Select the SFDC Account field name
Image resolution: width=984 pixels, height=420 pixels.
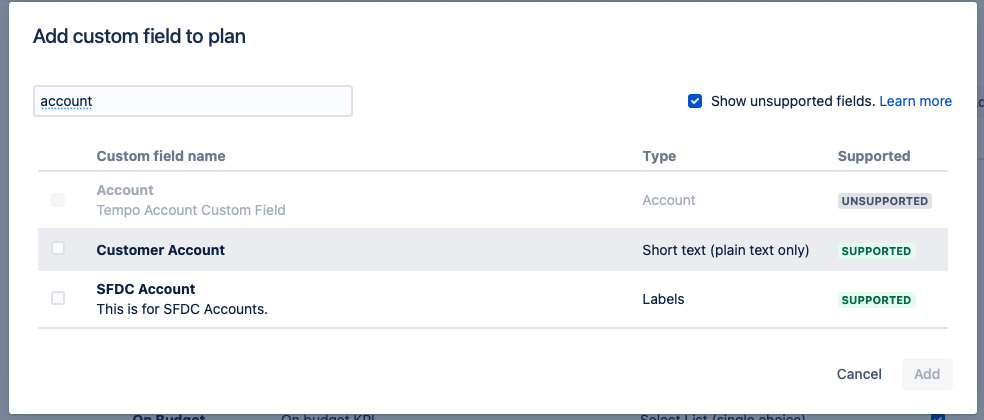pos(146,289)
